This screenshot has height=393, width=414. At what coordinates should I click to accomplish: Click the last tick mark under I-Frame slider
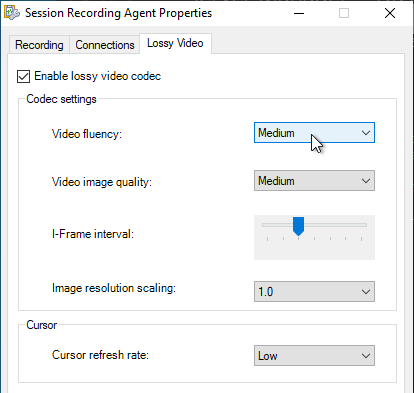(361, 239)
